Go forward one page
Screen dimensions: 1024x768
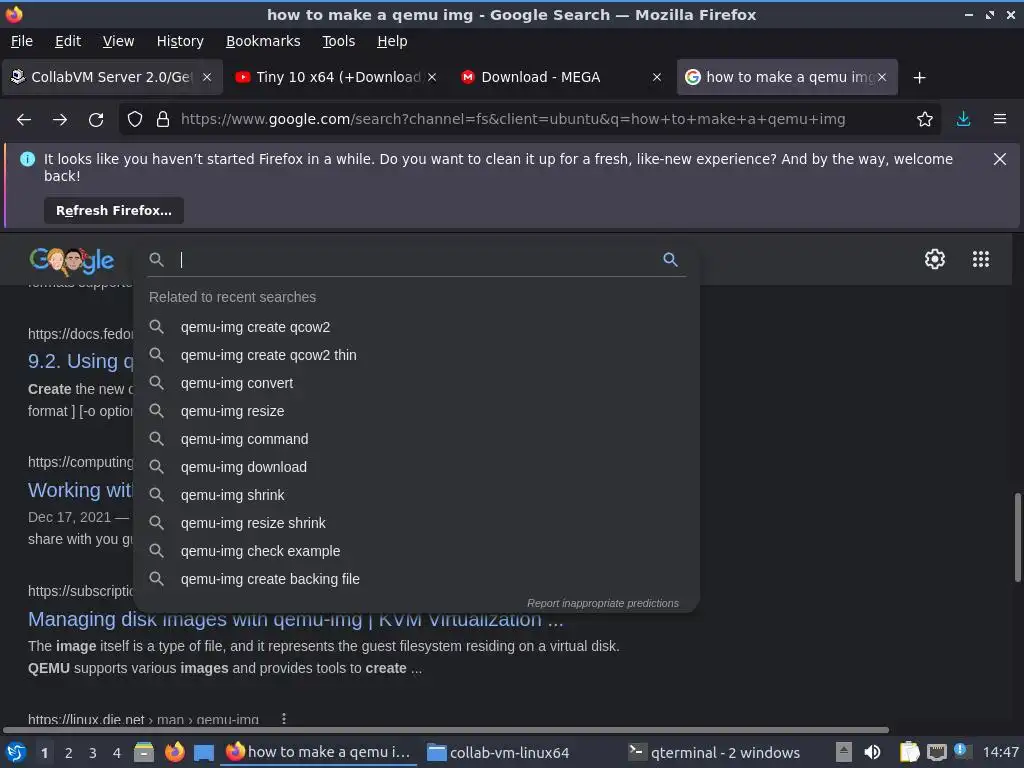(59, 120)
